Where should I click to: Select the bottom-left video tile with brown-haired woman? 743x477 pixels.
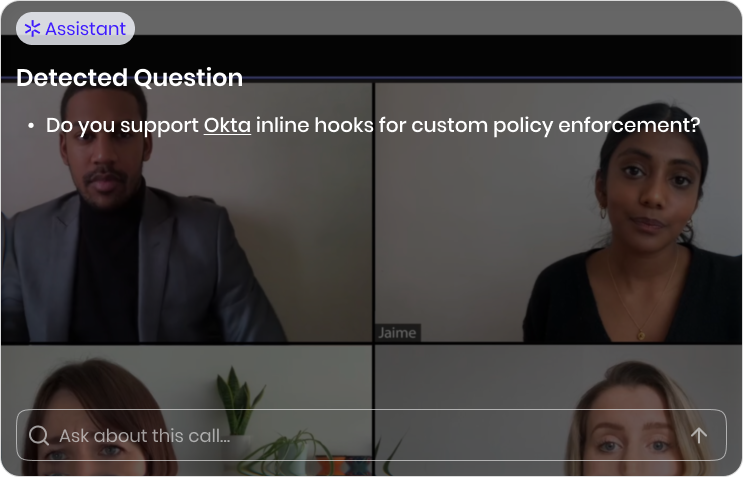point(187,410)
